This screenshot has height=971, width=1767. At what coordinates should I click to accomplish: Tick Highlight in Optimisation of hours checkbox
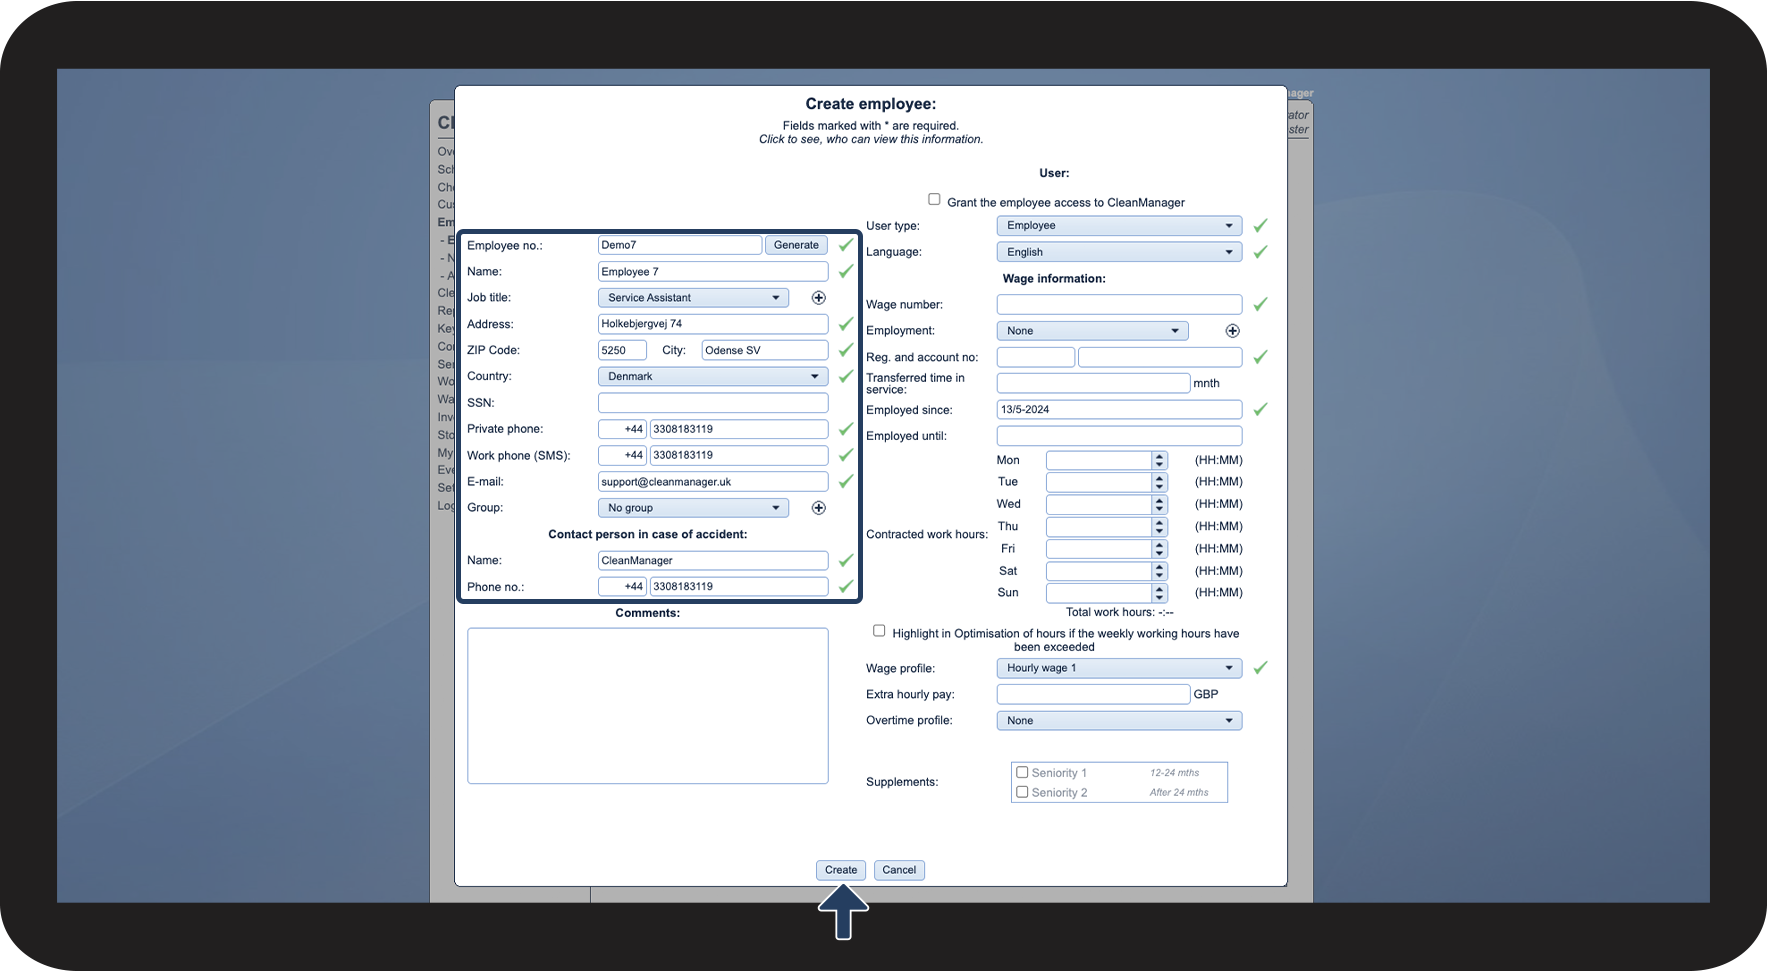(879, 631)
